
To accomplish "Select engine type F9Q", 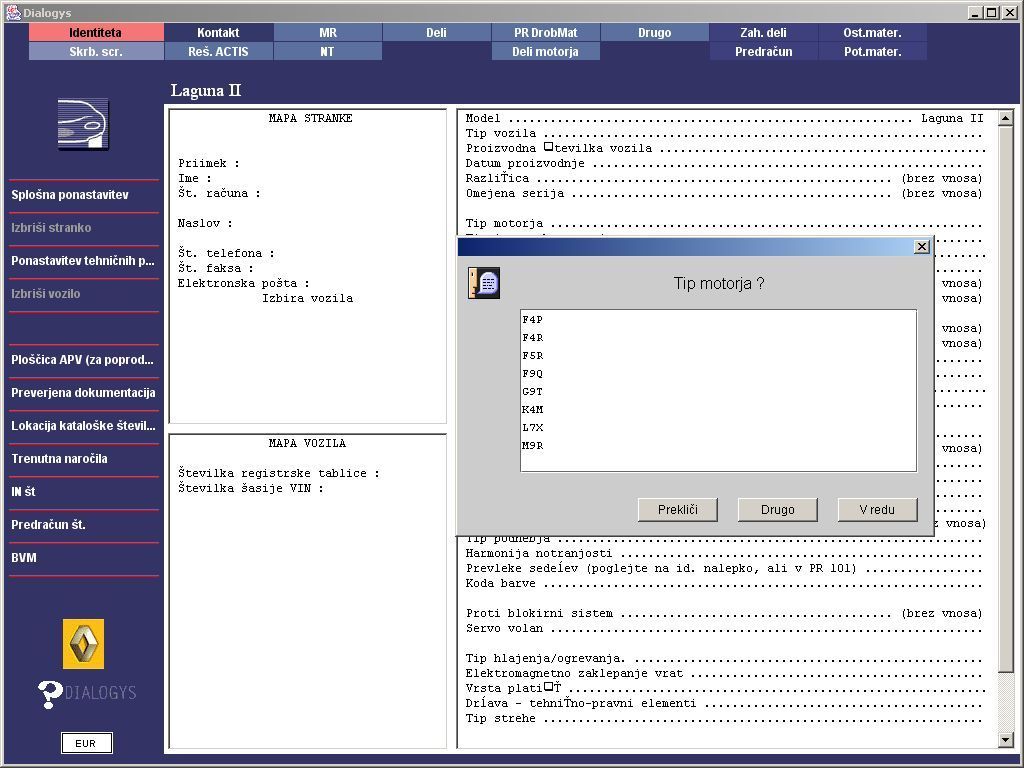I will (718, 374).
